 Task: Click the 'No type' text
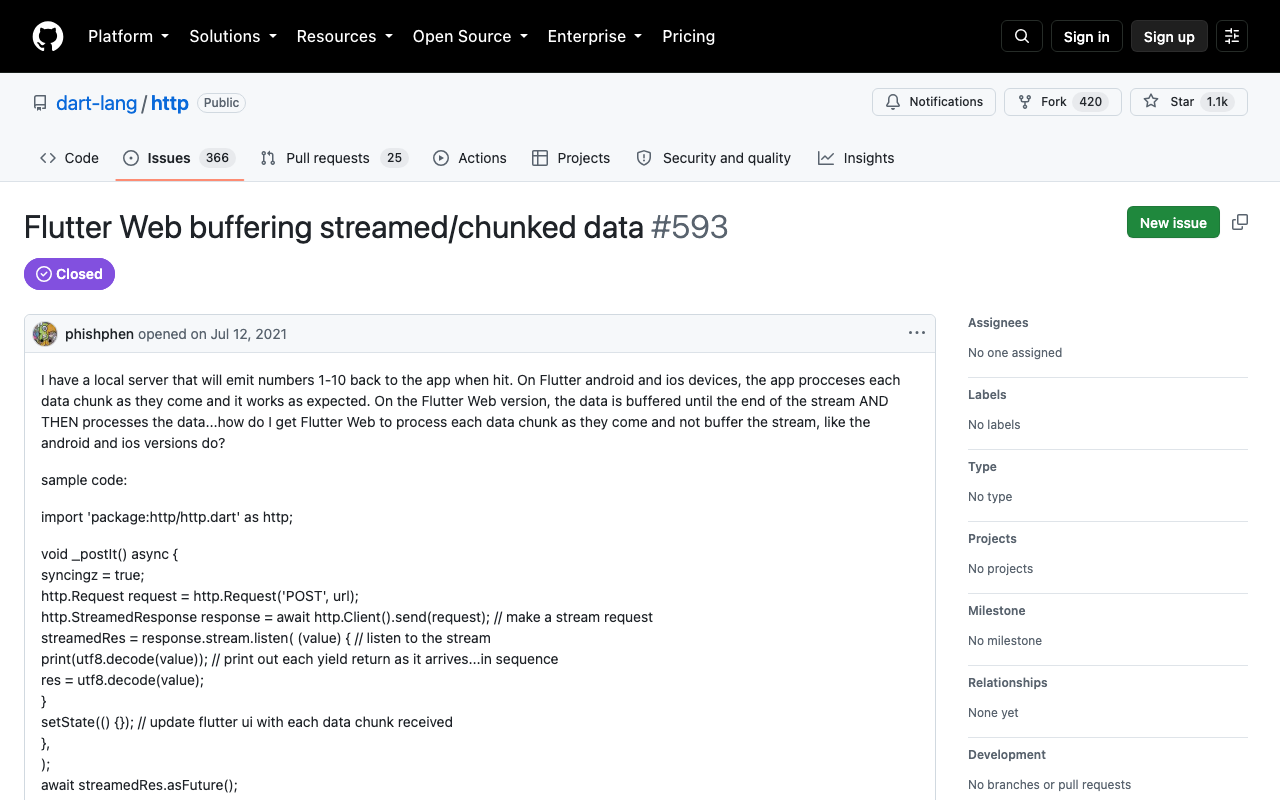pyautogui.click(x=990, y=496)
